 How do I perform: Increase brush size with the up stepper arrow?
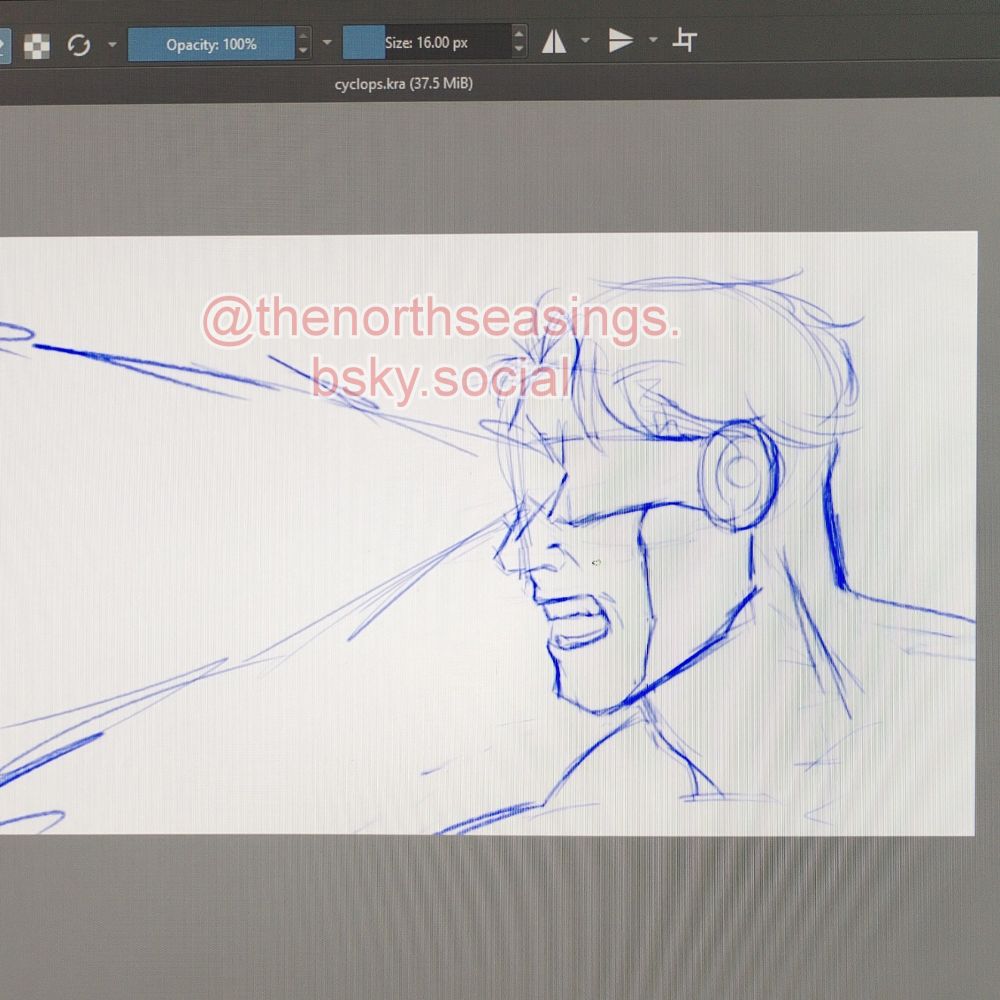pyautogui.click(x=519, y=34)
